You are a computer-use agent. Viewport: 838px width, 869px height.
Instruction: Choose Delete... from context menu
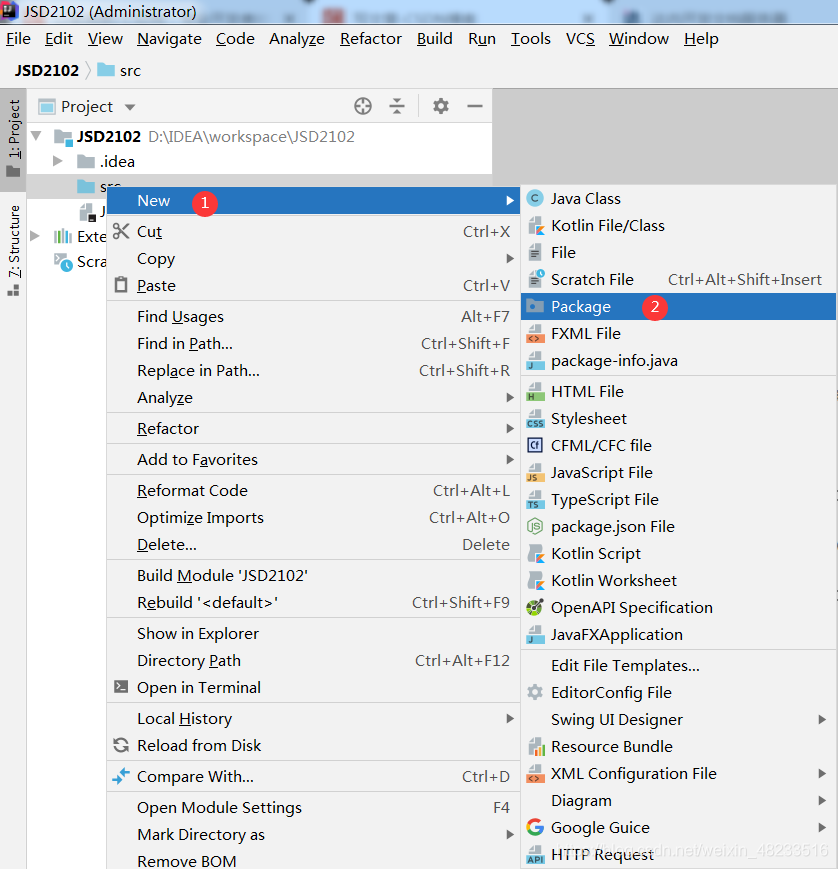point(313,544)
